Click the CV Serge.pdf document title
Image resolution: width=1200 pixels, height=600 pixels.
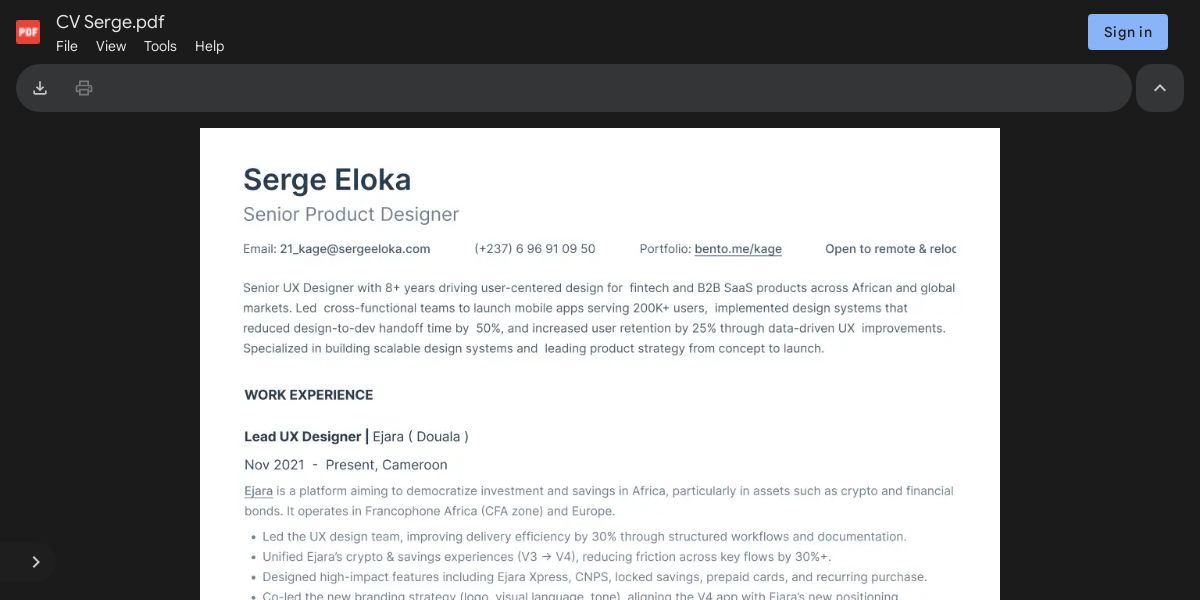pyautogui.click(x=110, y=22)
